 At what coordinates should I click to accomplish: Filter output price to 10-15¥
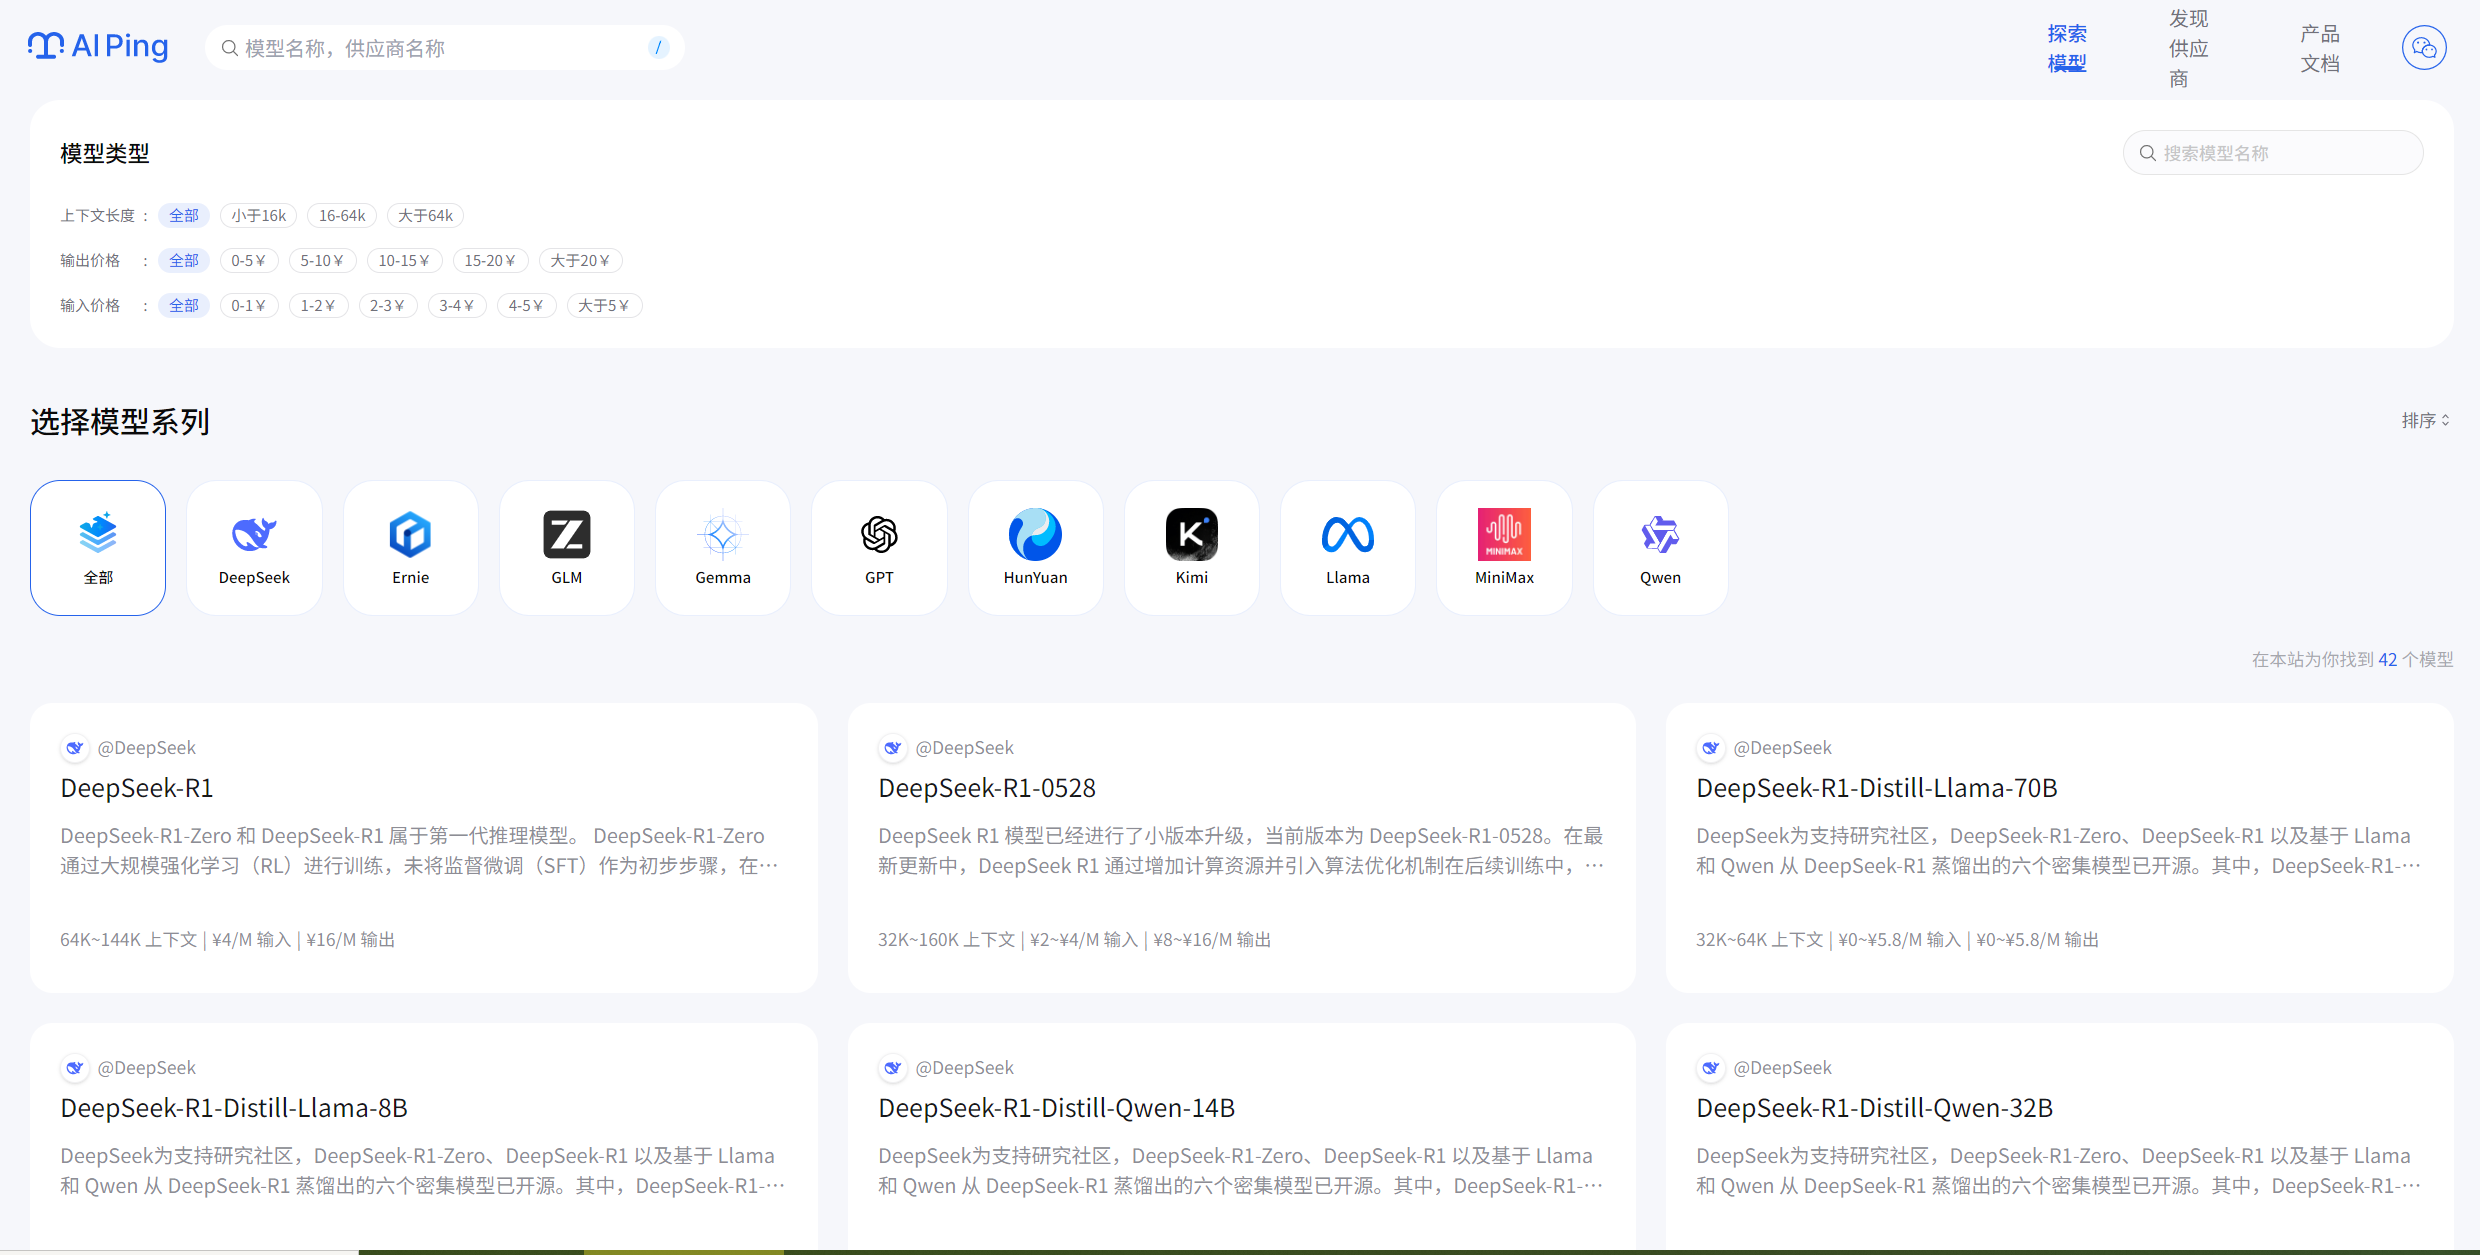pyautogui.click(x=404, y=261)
